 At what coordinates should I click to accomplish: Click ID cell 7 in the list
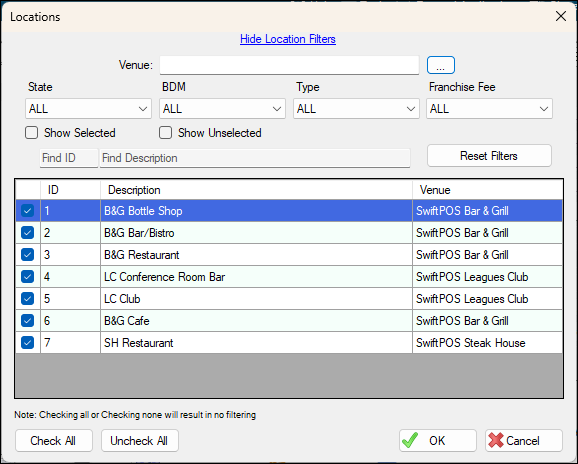(x=70, y=343)
